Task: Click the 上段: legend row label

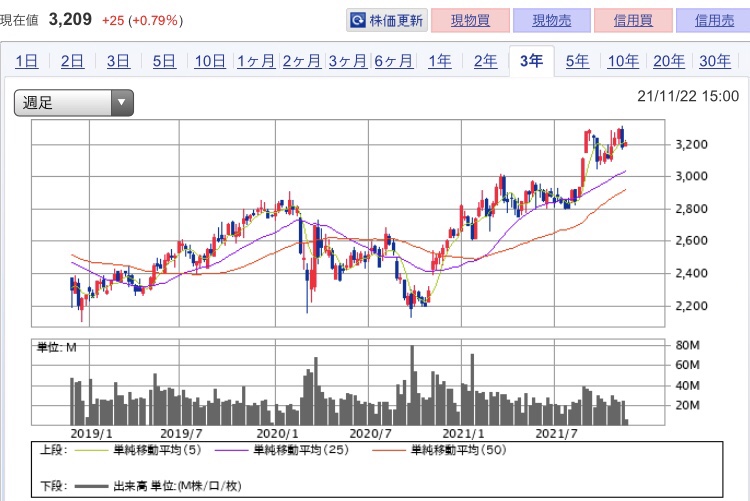Action: [x=53, y=450]
